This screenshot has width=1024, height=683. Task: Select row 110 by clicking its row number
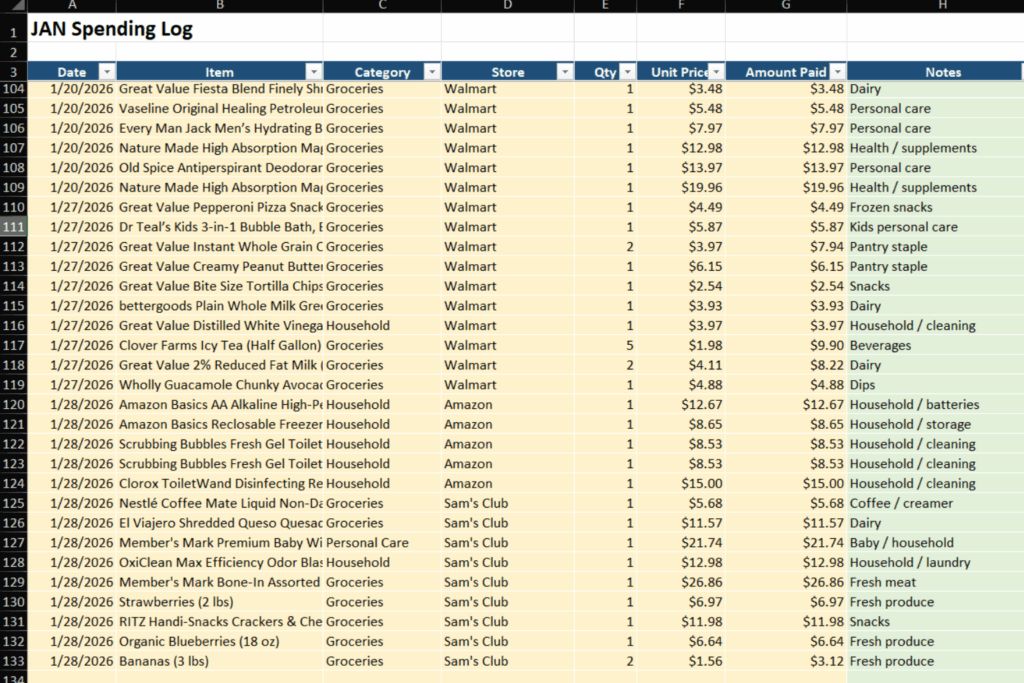[15, 207]
